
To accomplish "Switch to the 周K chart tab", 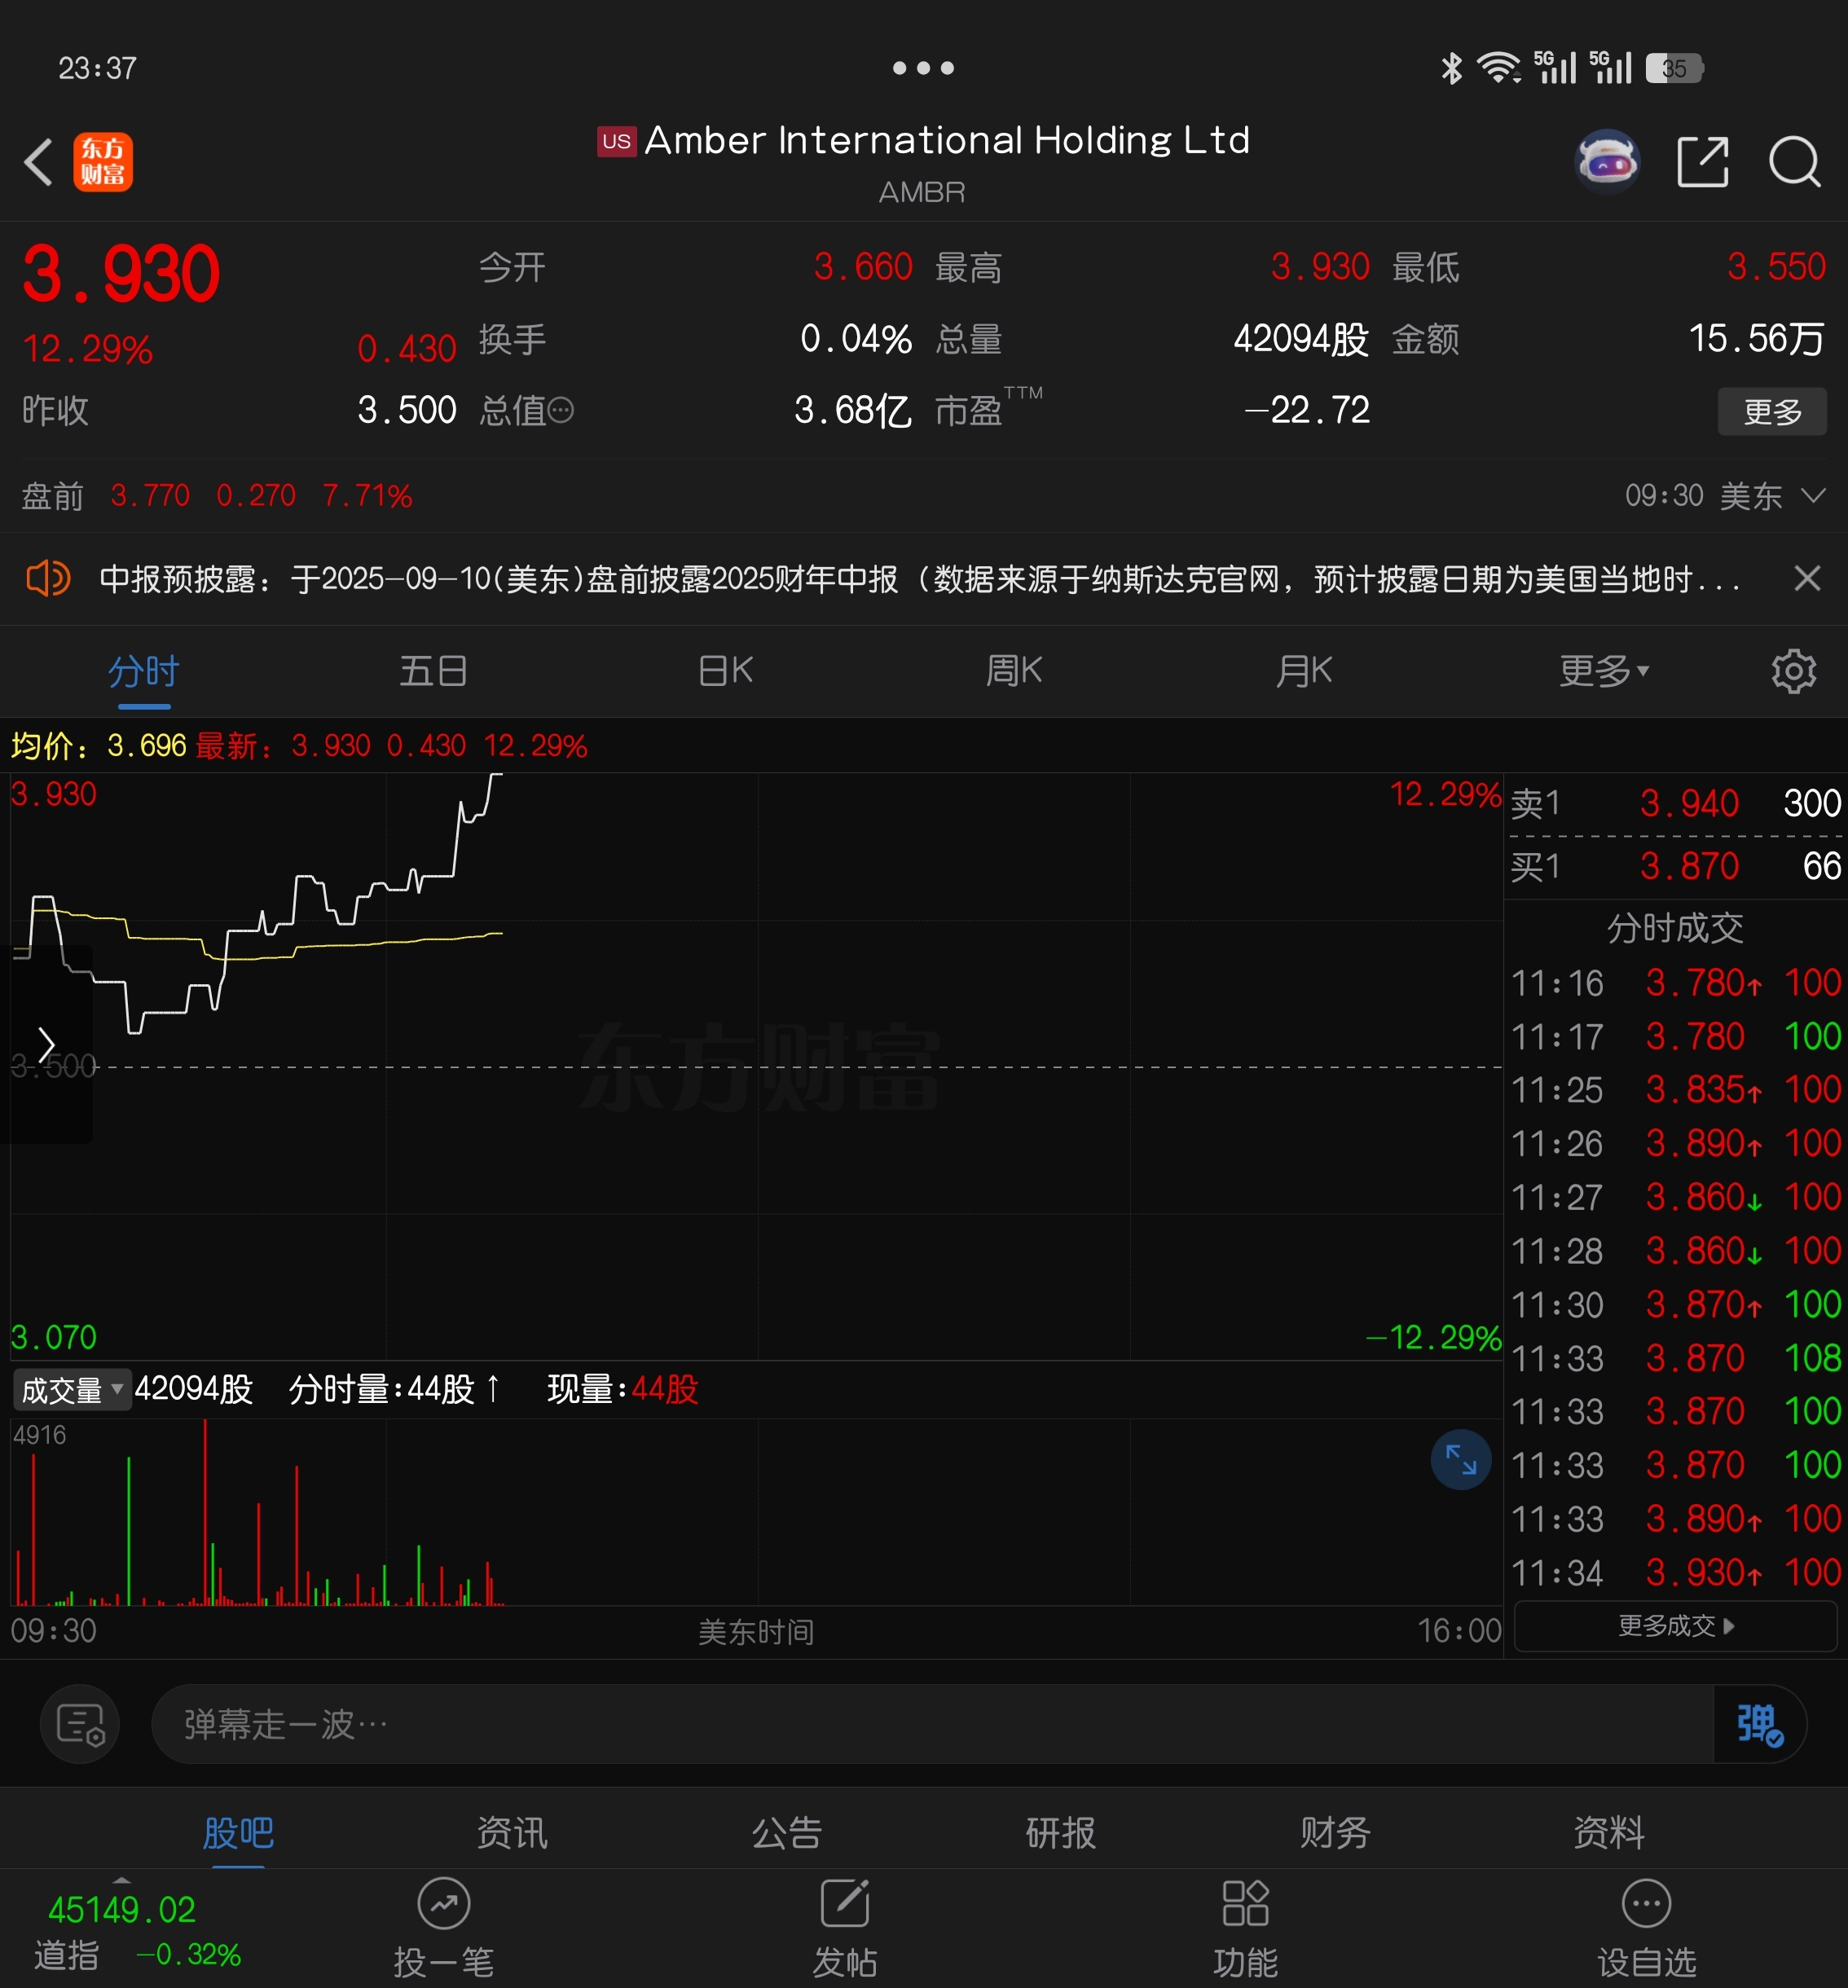I will tap(1014, 671).
